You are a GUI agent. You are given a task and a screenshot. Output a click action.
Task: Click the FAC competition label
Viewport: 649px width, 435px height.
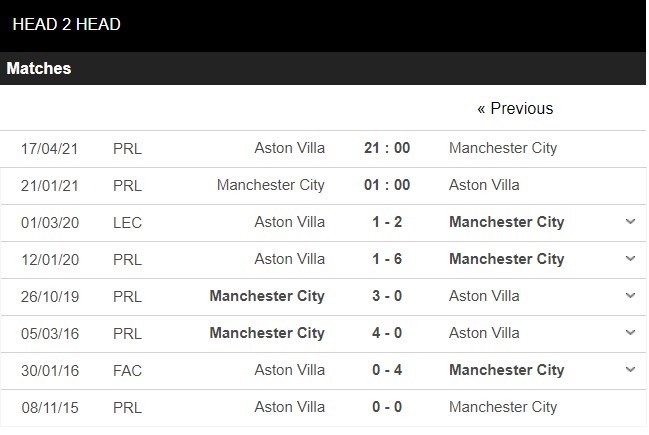[x=127, y=370]
